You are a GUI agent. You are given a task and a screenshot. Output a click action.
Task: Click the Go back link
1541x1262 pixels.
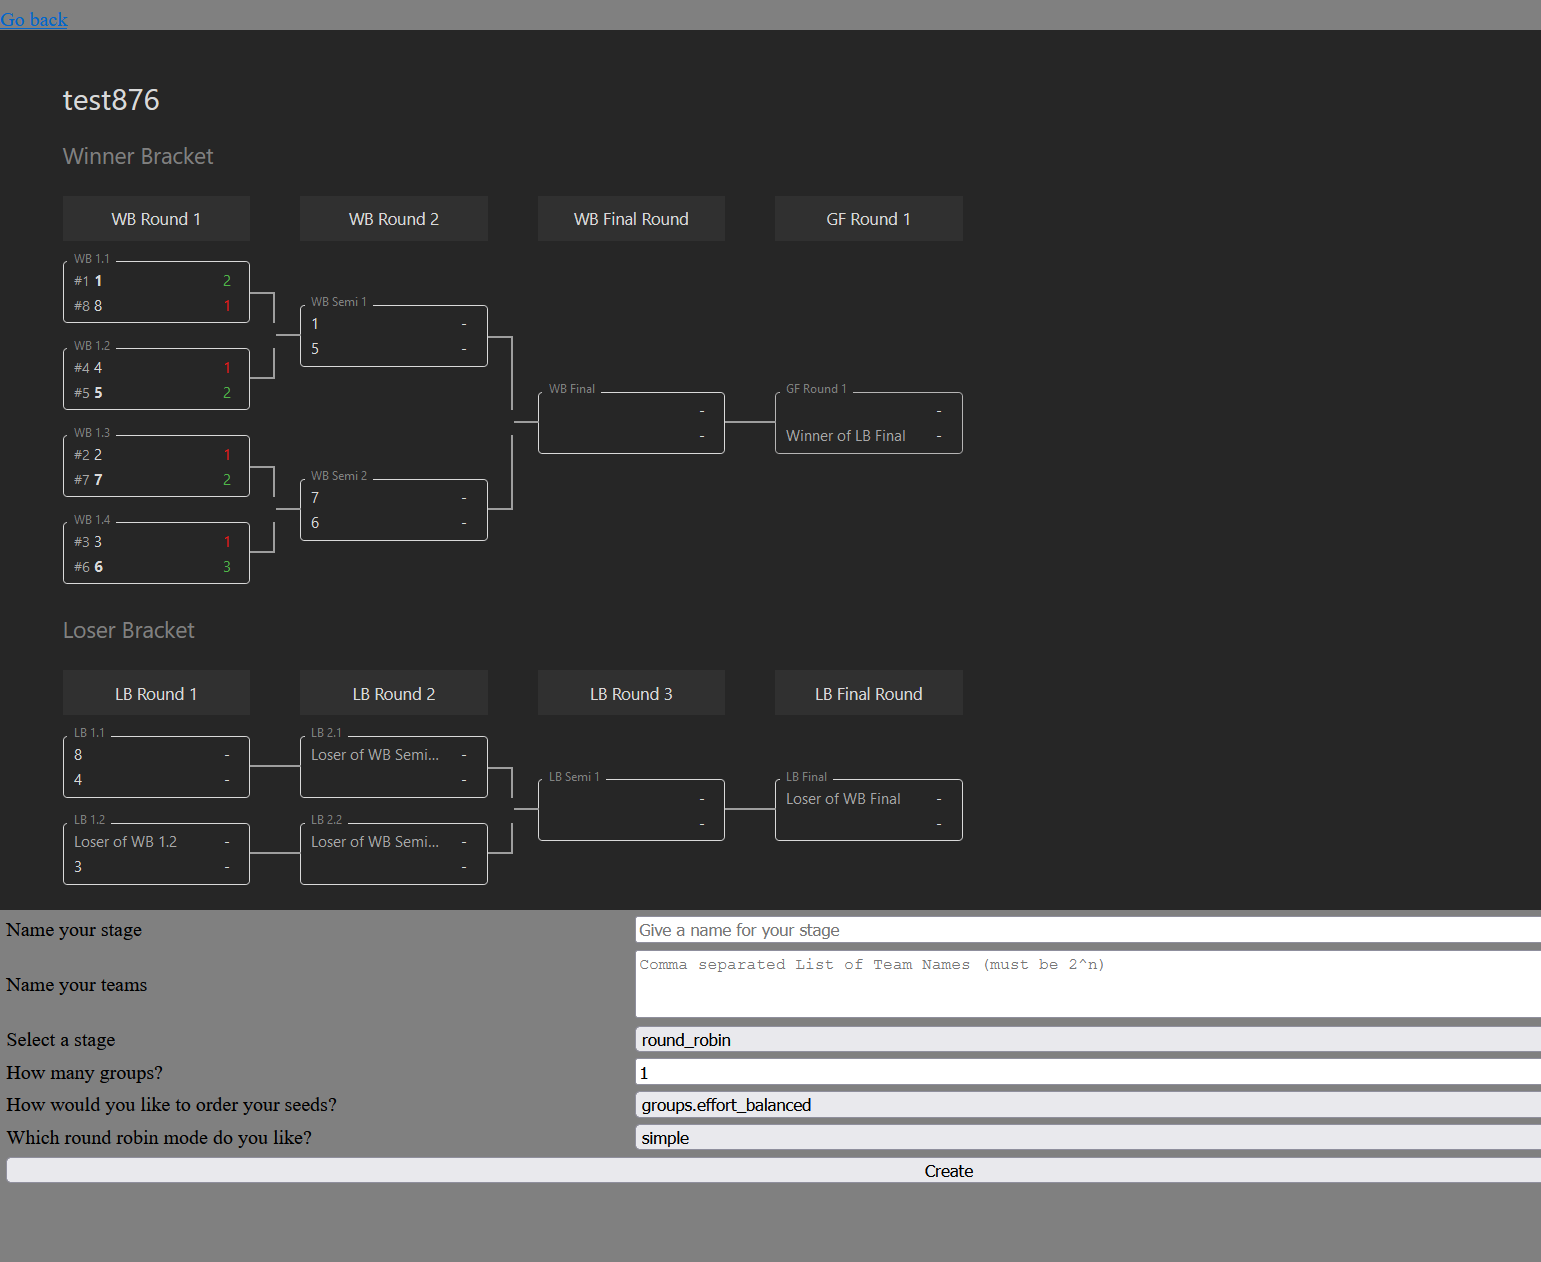pyautogui.click(x=34, y=19)
